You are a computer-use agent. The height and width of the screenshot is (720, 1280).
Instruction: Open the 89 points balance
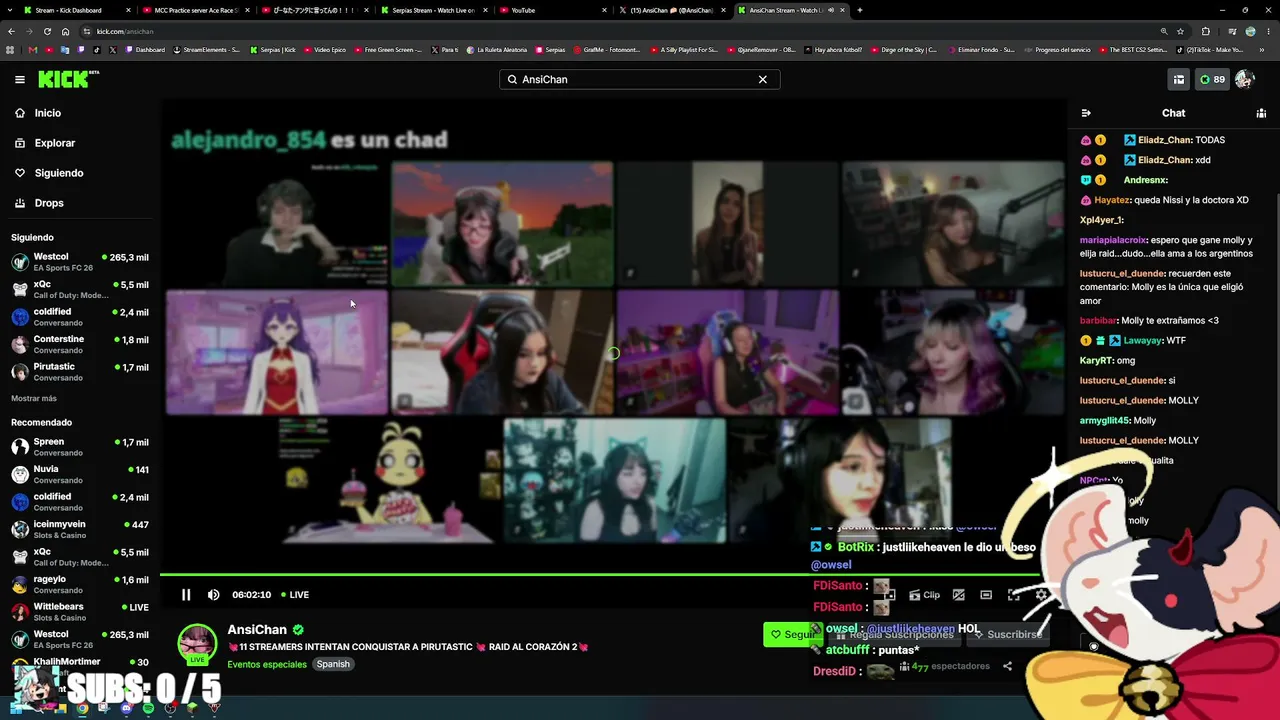[1212, 79]
